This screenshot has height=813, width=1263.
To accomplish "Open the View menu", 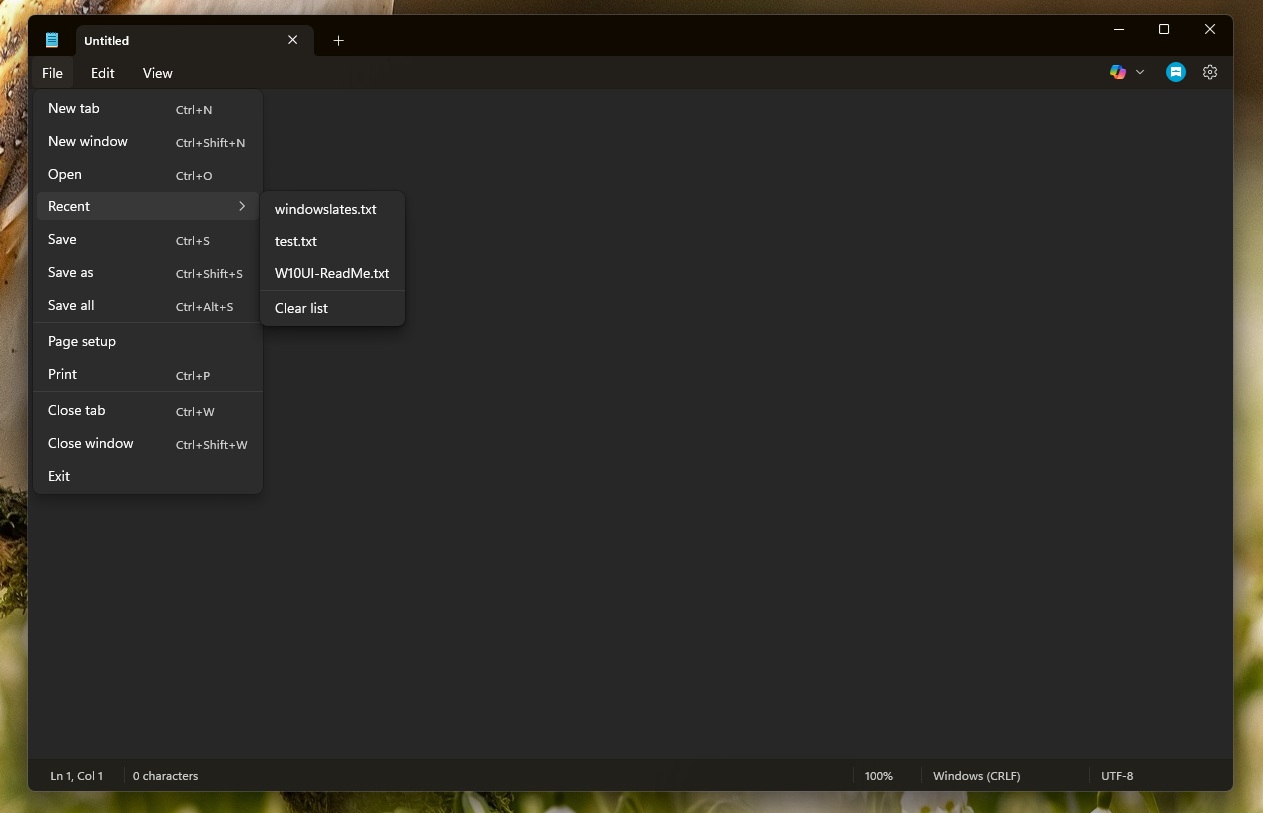I will point(157,72).
